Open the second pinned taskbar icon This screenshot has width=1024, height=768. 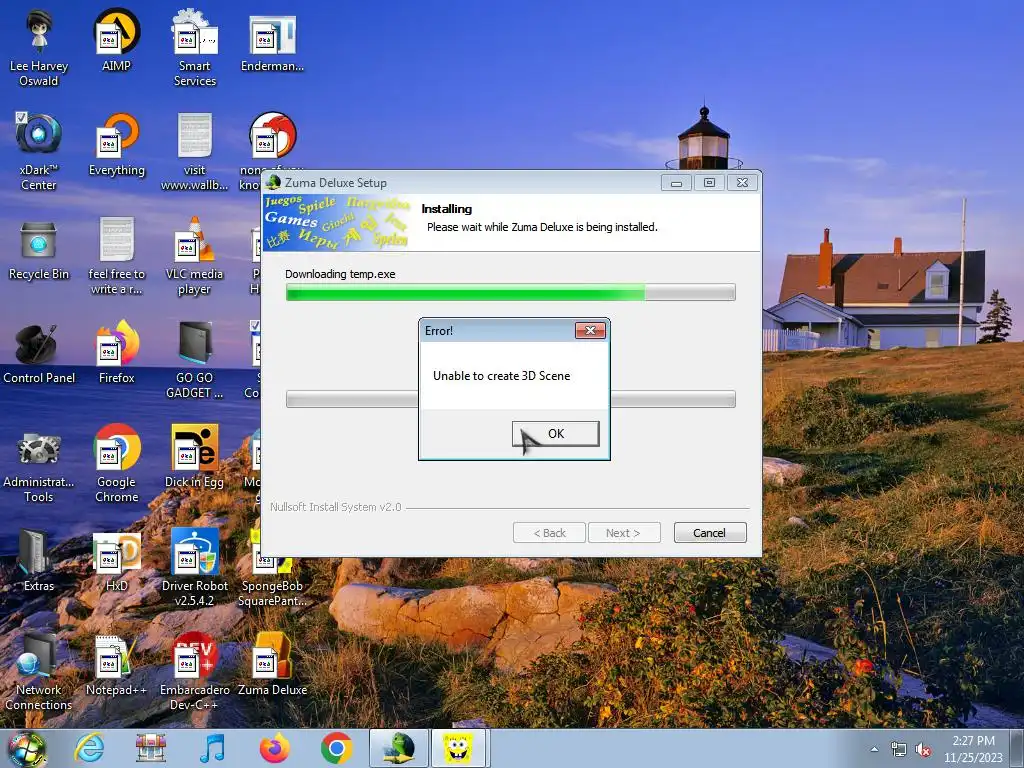151,748
